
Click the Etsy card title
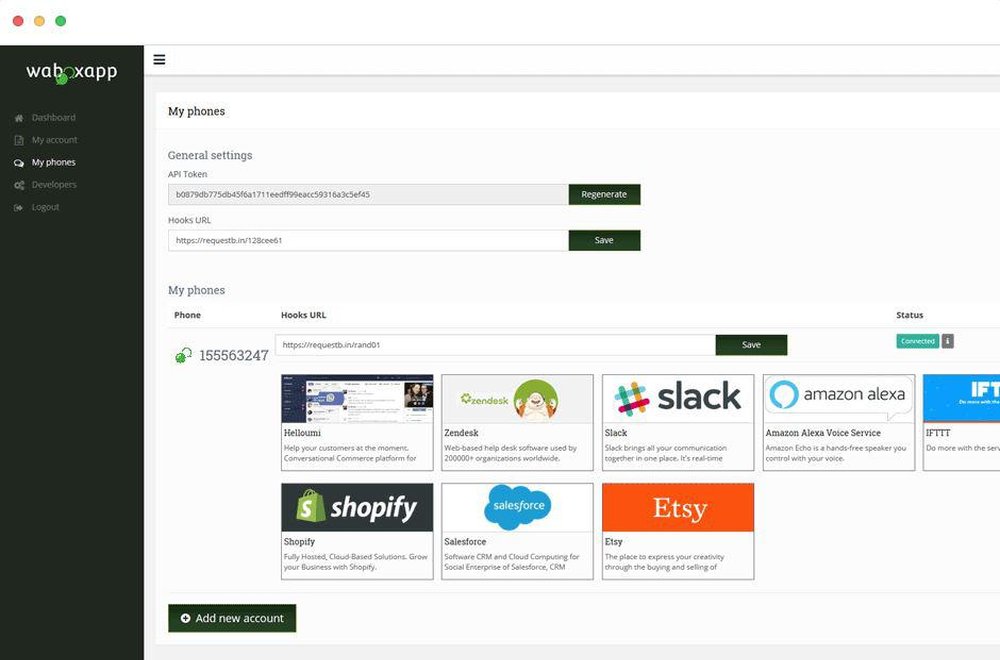pos(614,541)
